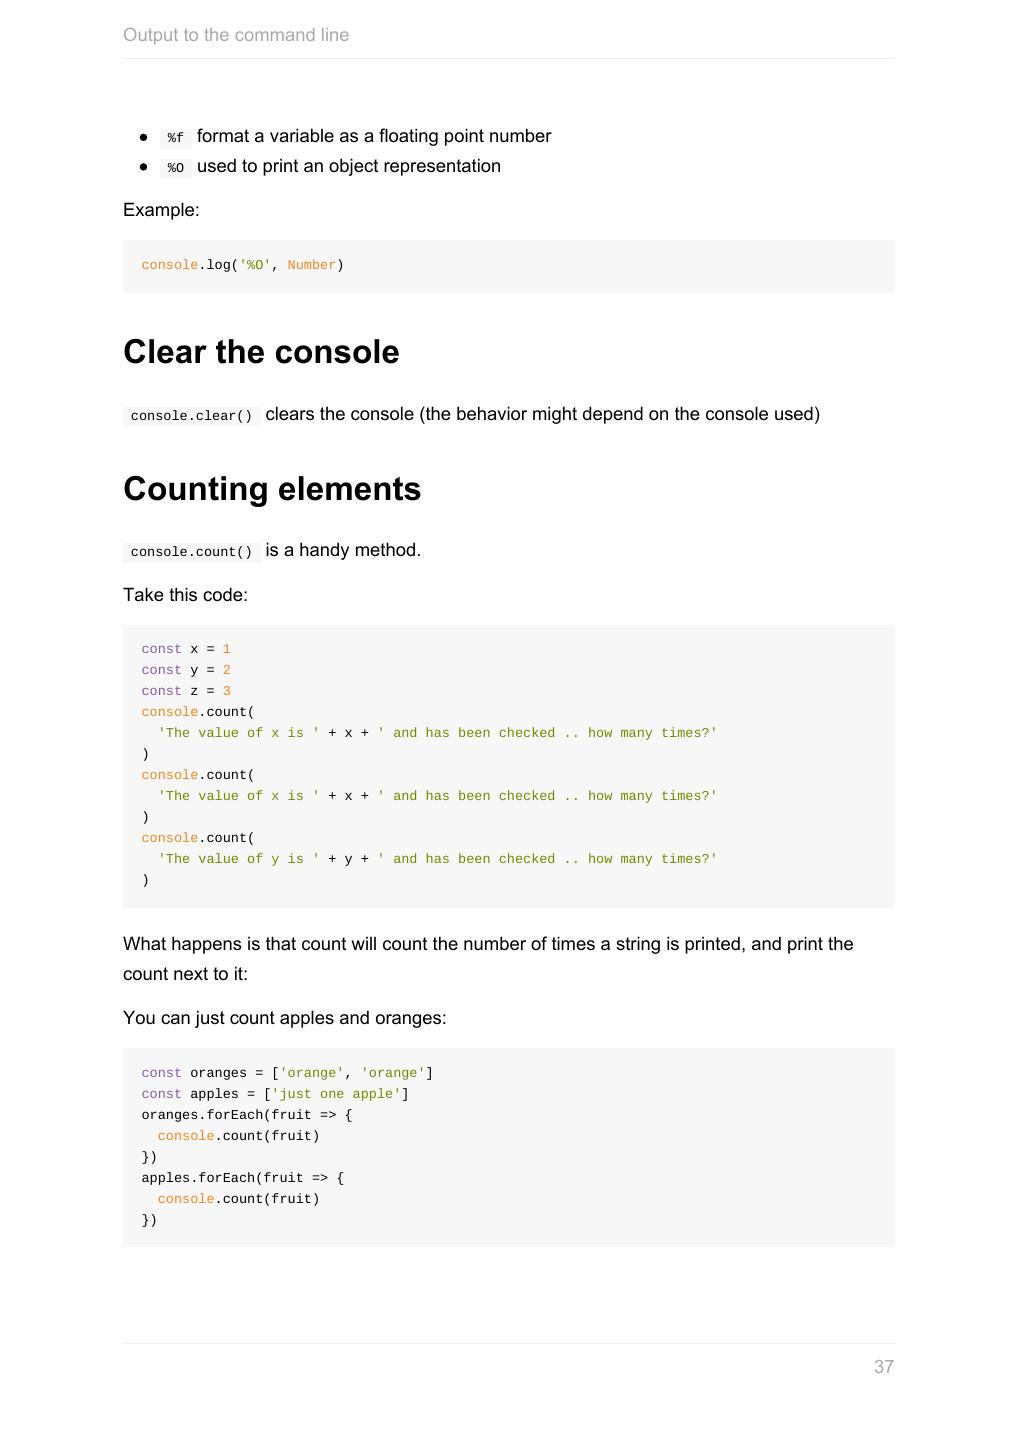Click the "const oranges" declaration line
Viewport: 1019px width, 1440px height.
[x=287, y=1073]
